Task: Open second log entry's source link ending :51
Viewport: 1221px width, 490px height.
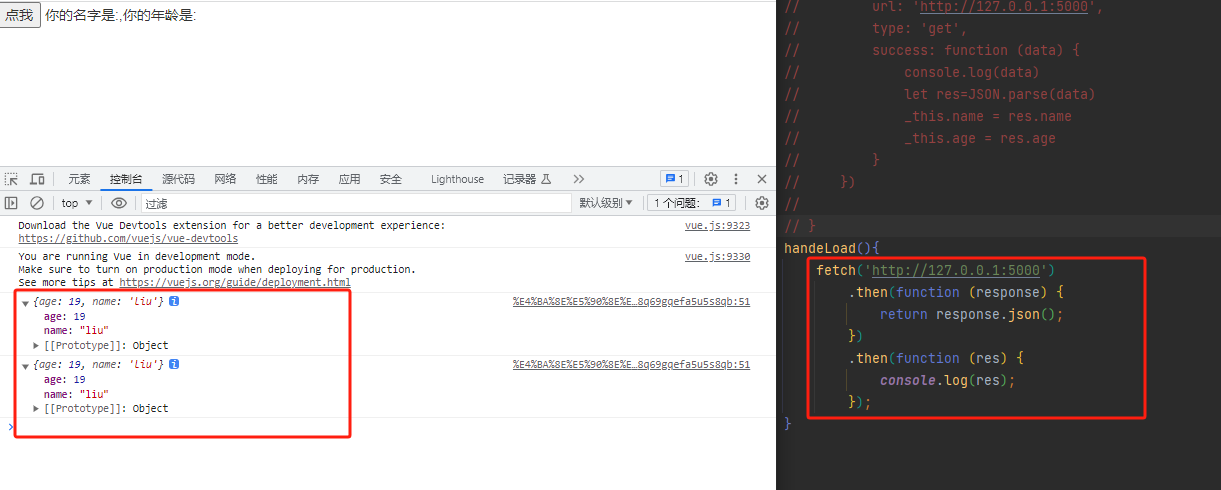Action: [631, 365]
